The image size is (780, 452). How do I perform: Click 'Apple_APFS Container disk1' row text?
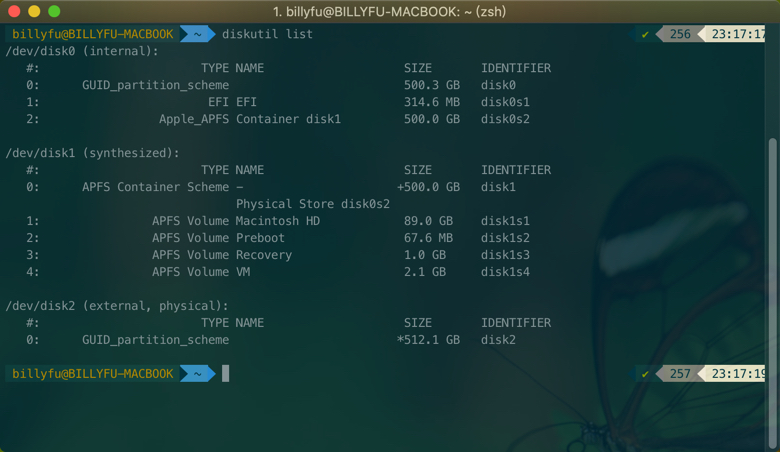coord(250,119)
